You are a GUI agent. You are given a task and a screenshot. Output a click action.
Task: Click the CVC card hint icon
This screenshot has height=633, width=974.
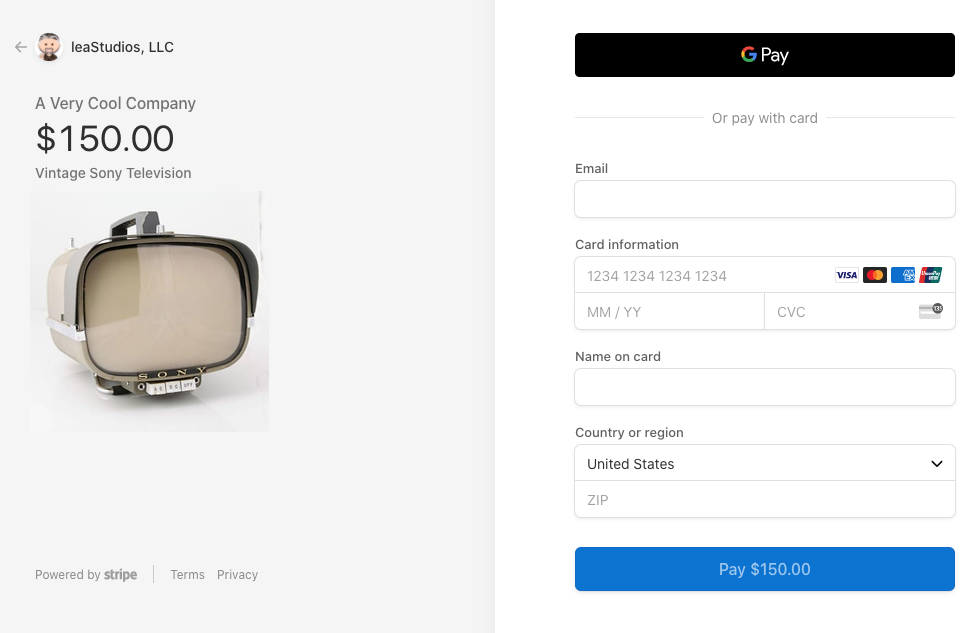point(930,311)
